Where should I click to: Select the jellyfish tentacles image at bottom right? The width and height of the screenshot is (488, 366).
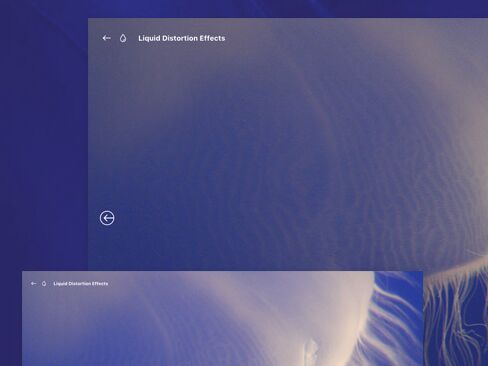(456, 317)
